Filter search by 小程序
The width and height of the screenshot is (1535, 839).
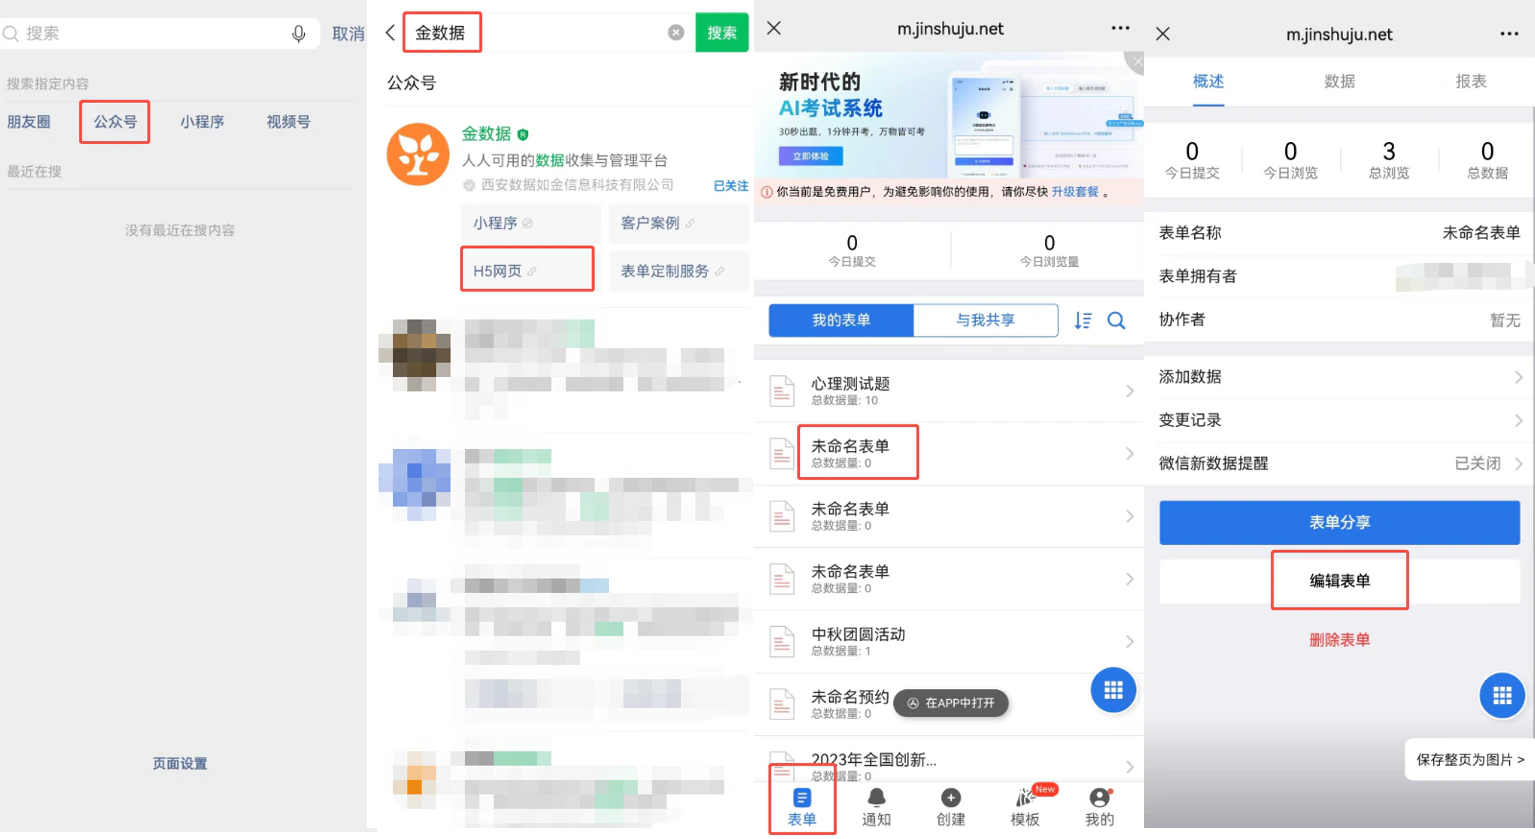[202, 122]
